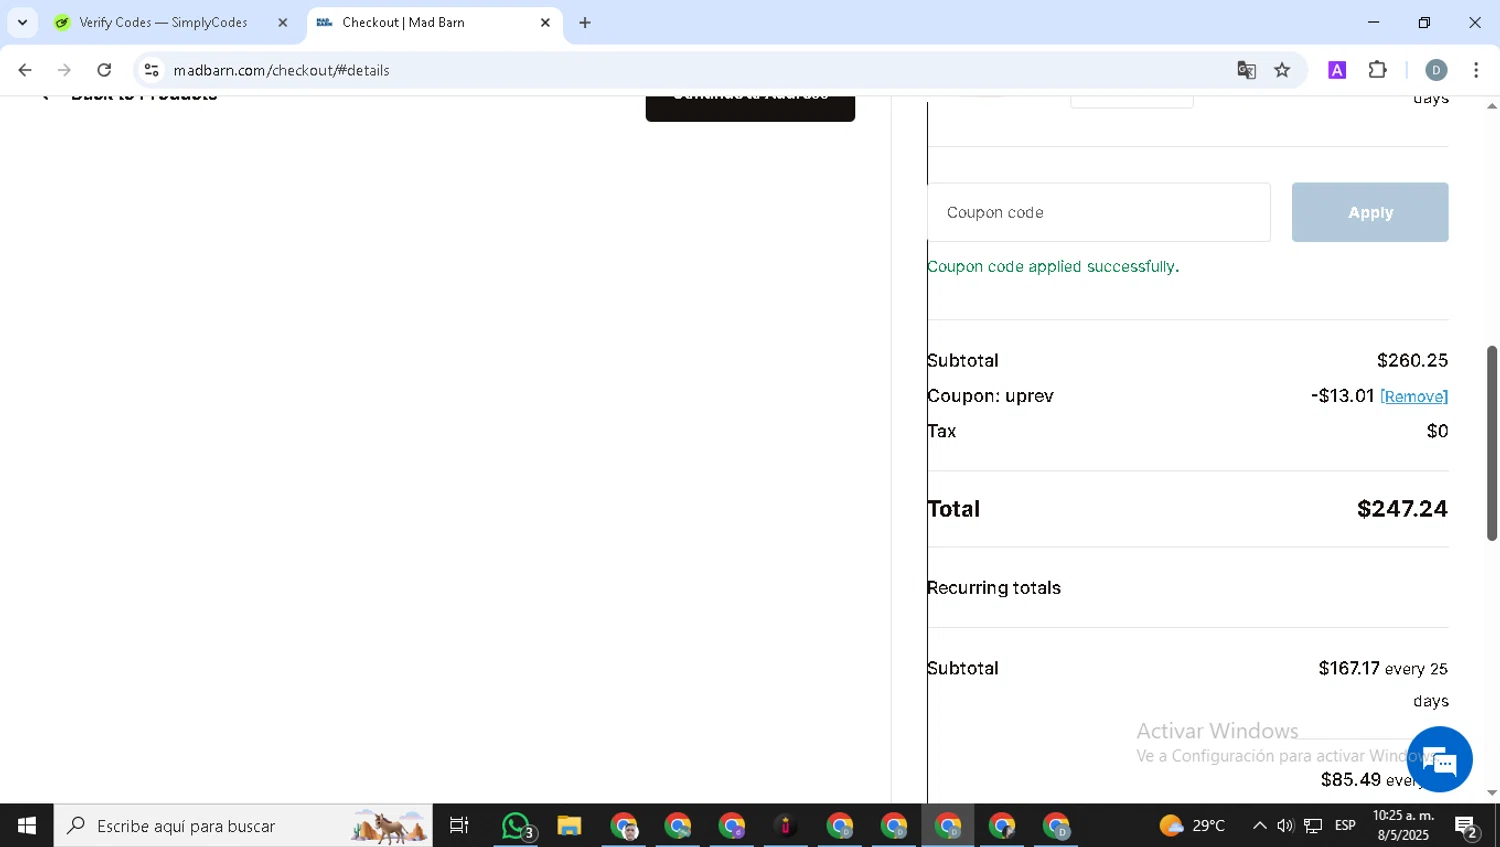Open the Chrome profile D avatar

coord(1436,70)
